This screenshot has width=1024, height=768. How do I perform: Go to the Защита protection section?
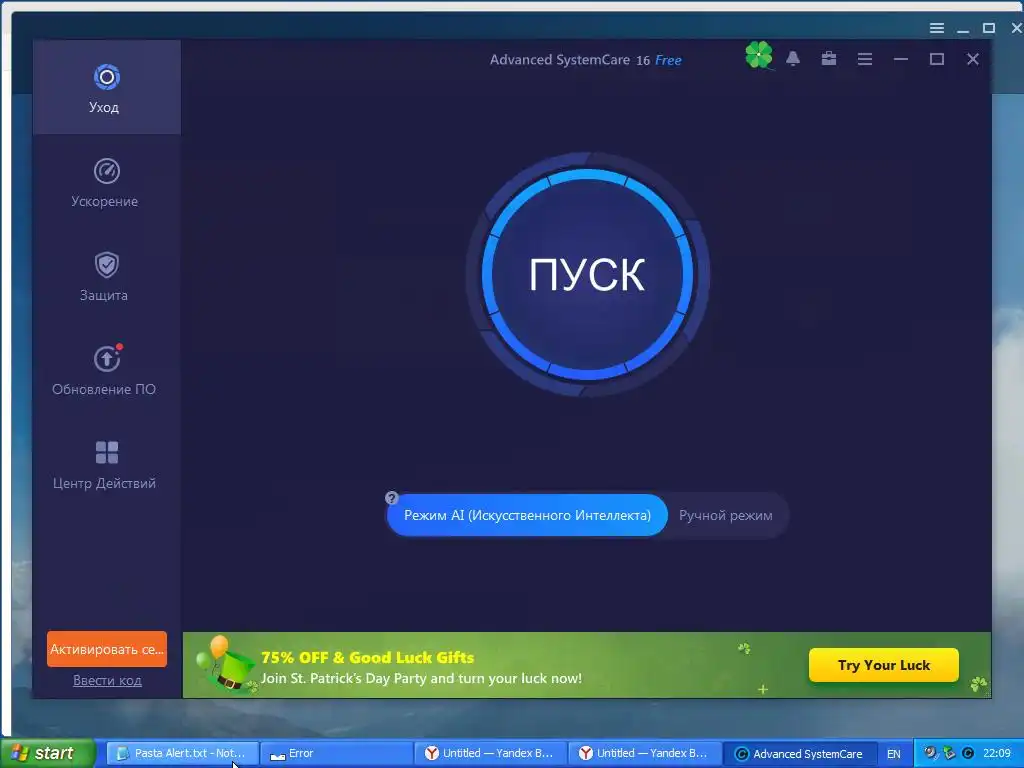(x=106, y=276)
